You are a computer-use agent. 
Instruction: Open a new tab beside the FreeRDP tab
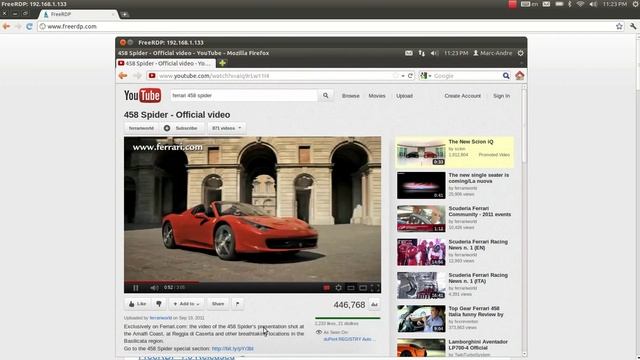click(x=124, y=14)
